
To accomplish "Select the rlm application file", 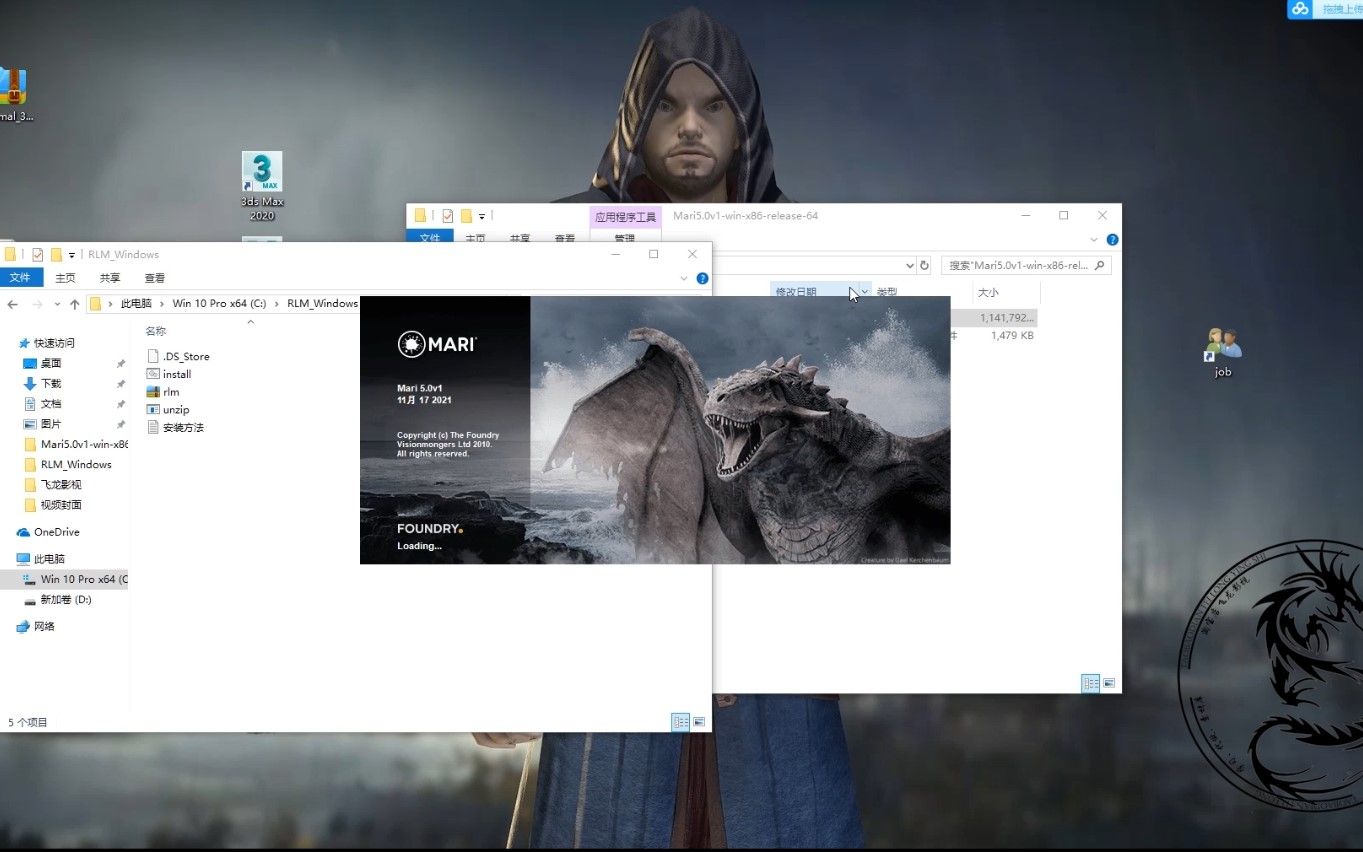I will pos(163,392).
